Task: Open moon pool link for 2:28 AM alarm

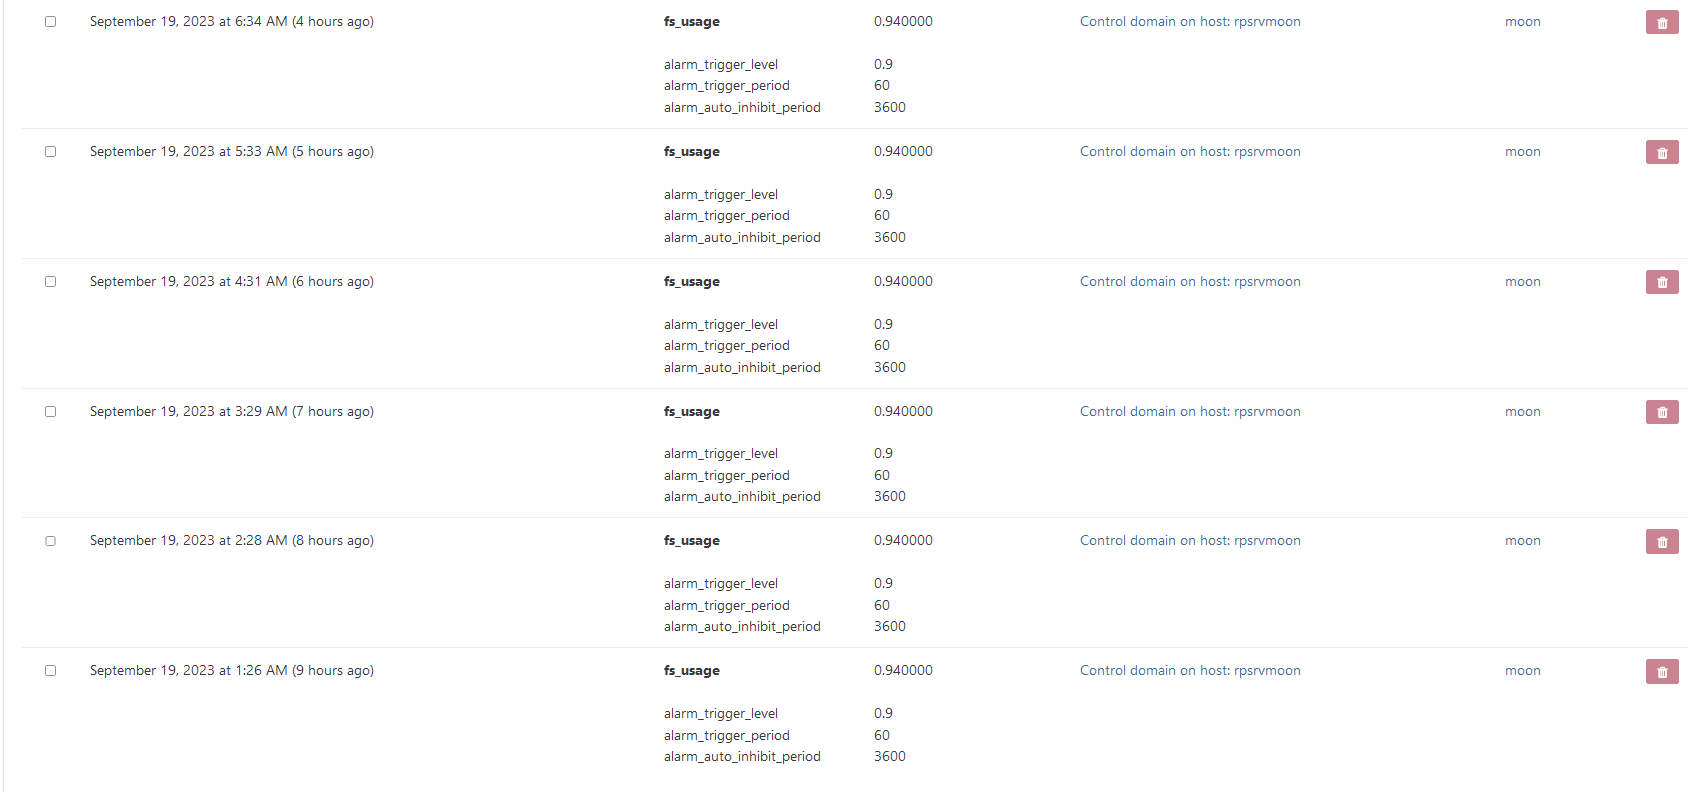Action: (x=1522, y=541)
